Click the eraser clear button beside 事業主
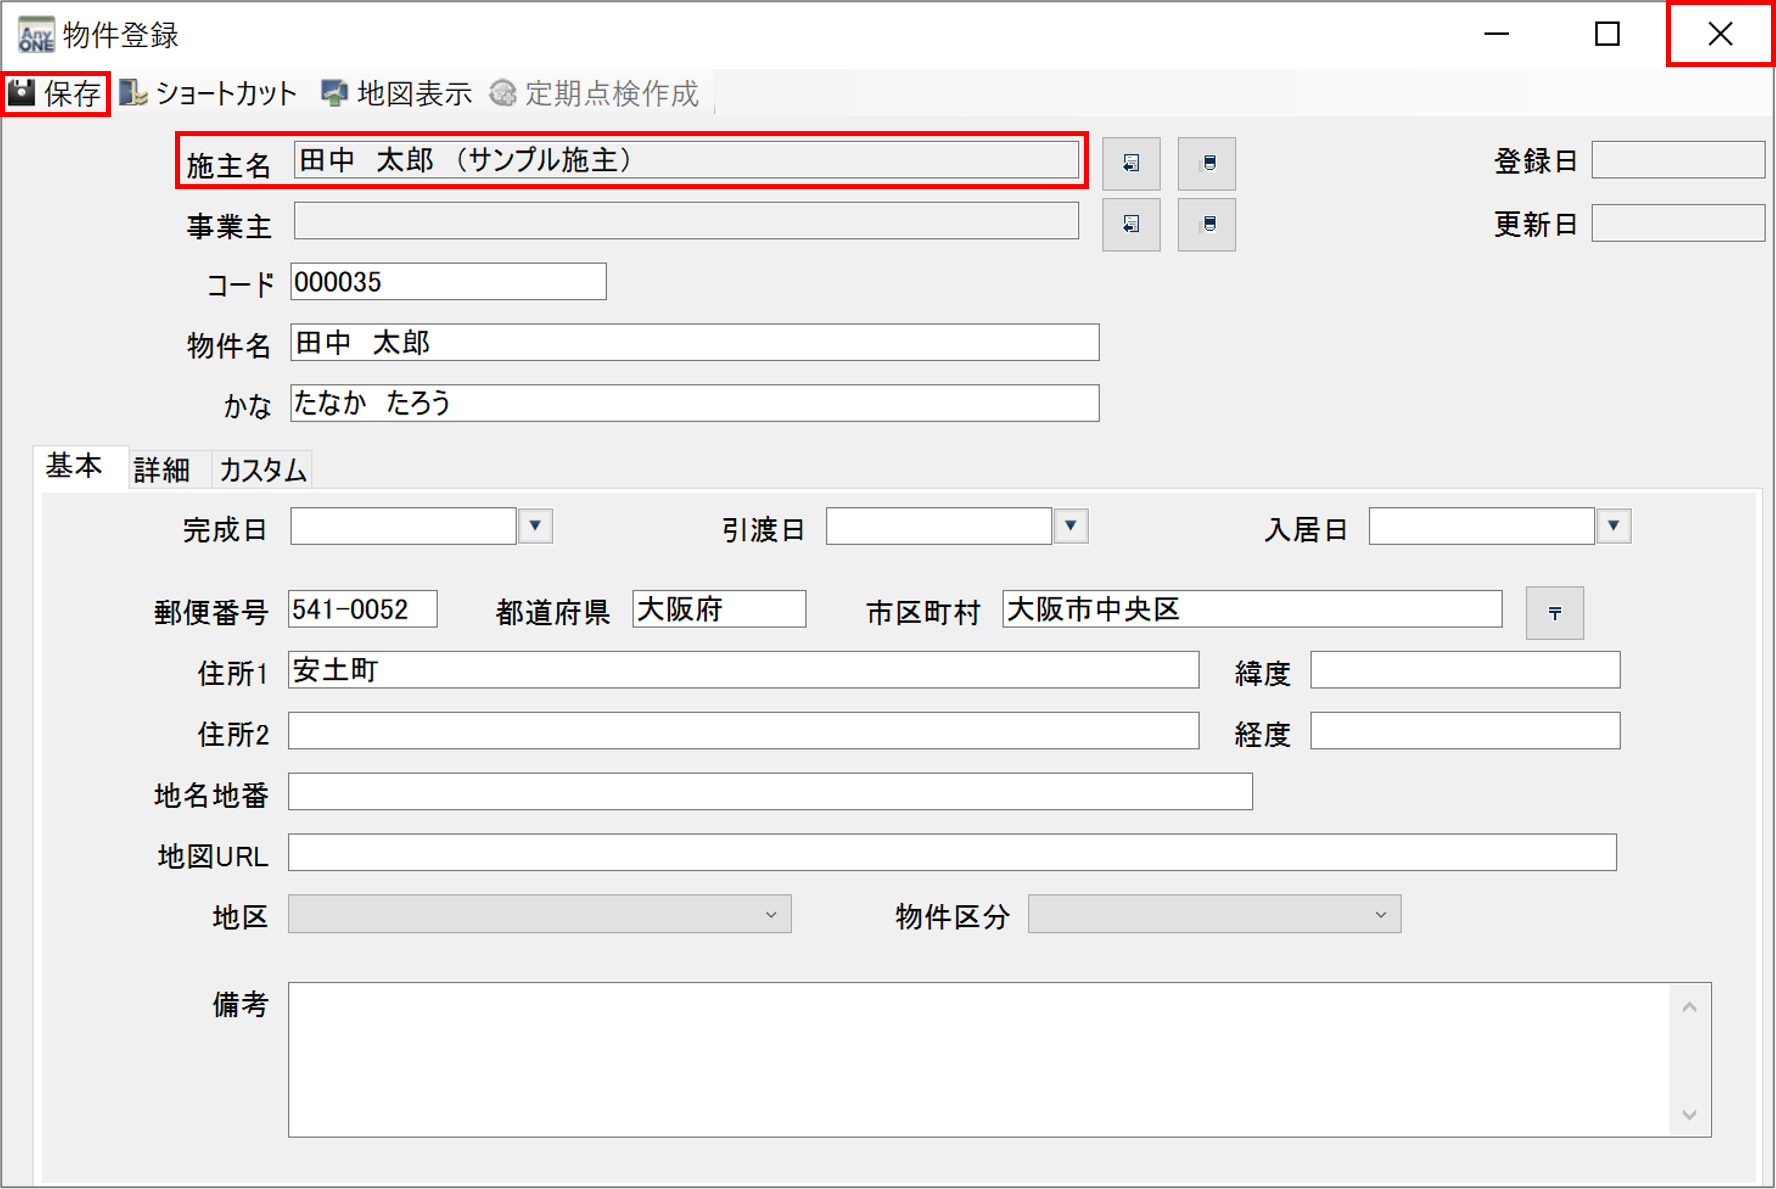This screenshot has height=1189, width=1776. [1207, 224]
